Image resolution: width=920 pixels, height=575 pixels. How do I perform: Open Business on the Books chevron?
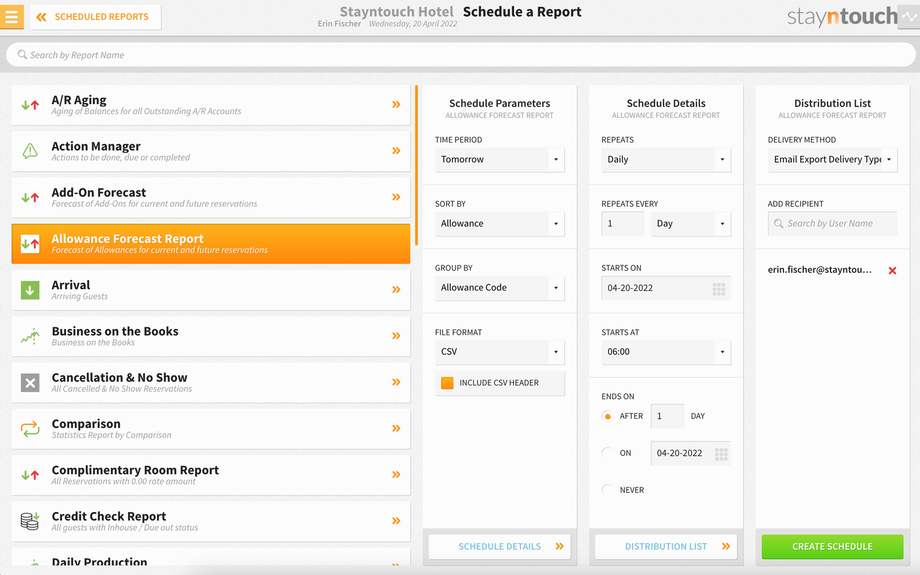click(x=397, y=336)
